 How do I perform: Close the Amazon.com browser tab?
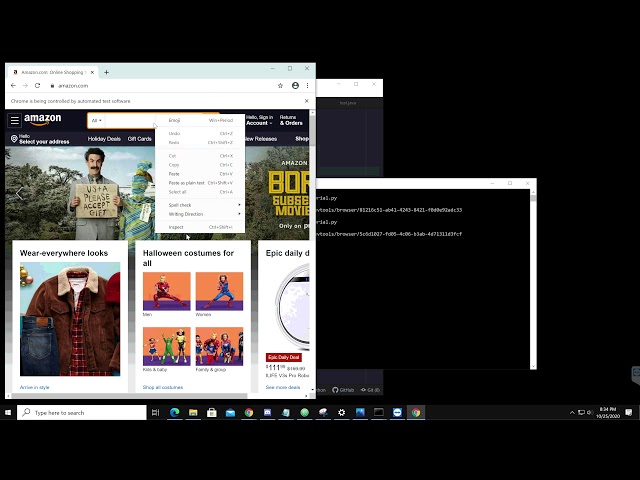pos(92,72)
